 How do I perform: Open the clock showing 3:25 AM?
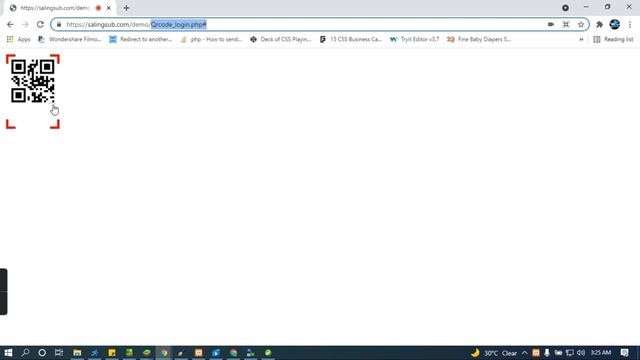[x=601, y=353]
